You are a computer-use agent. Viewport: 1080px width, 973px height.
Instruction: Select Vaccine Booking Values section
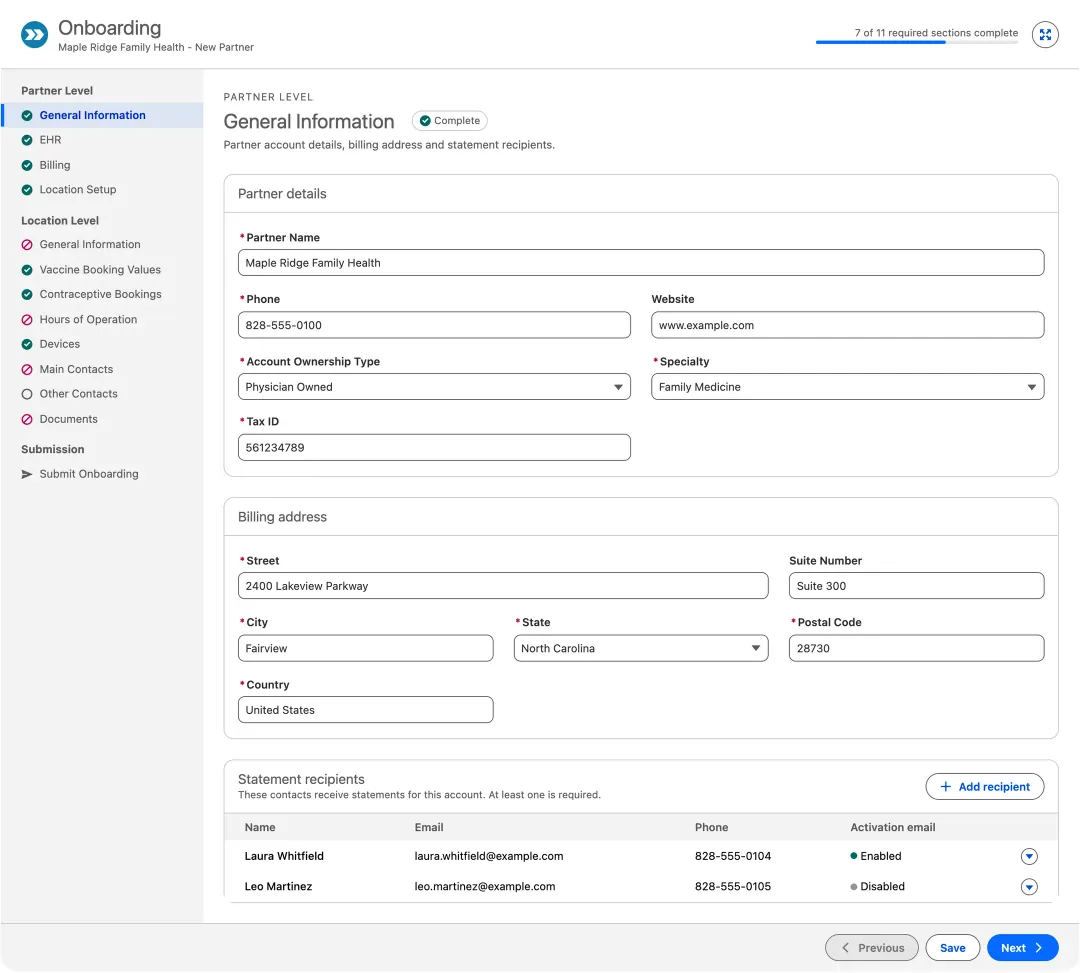100,270
